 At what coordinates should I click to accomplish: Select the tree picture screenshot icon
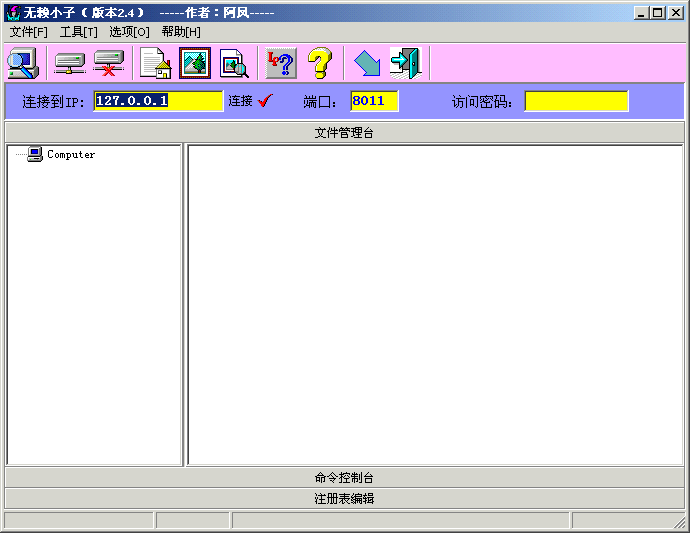(195, 63)
